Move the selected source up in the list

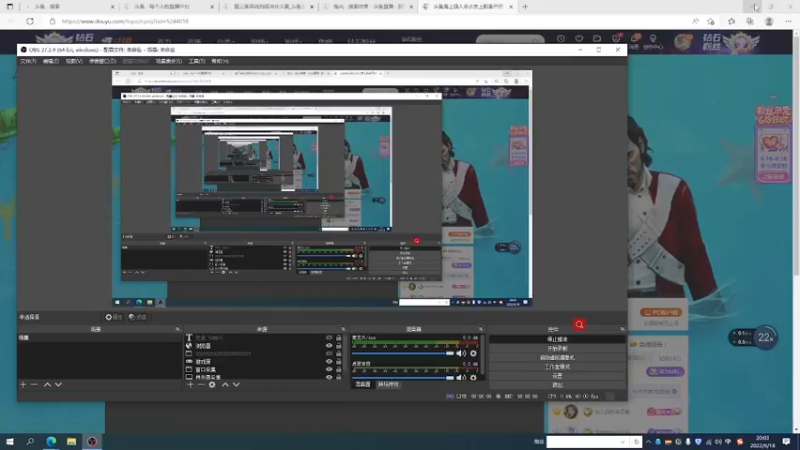pos(225,384)
